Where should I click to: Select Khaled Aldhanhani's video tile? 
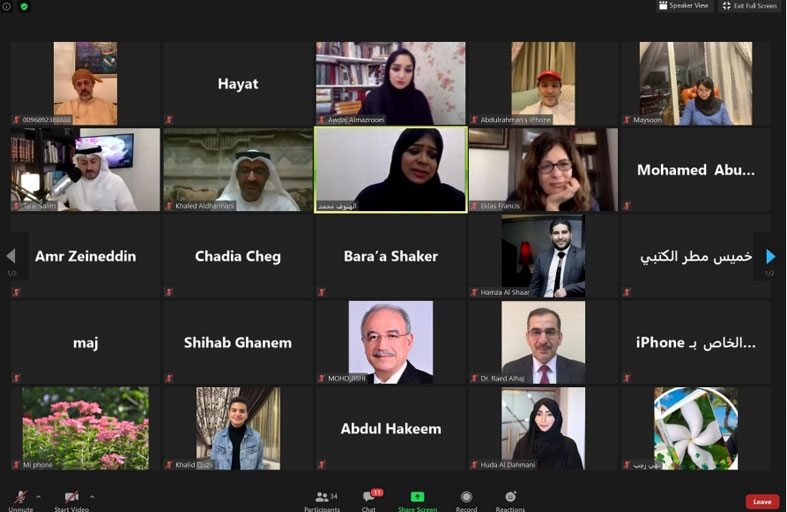(238, 170)
